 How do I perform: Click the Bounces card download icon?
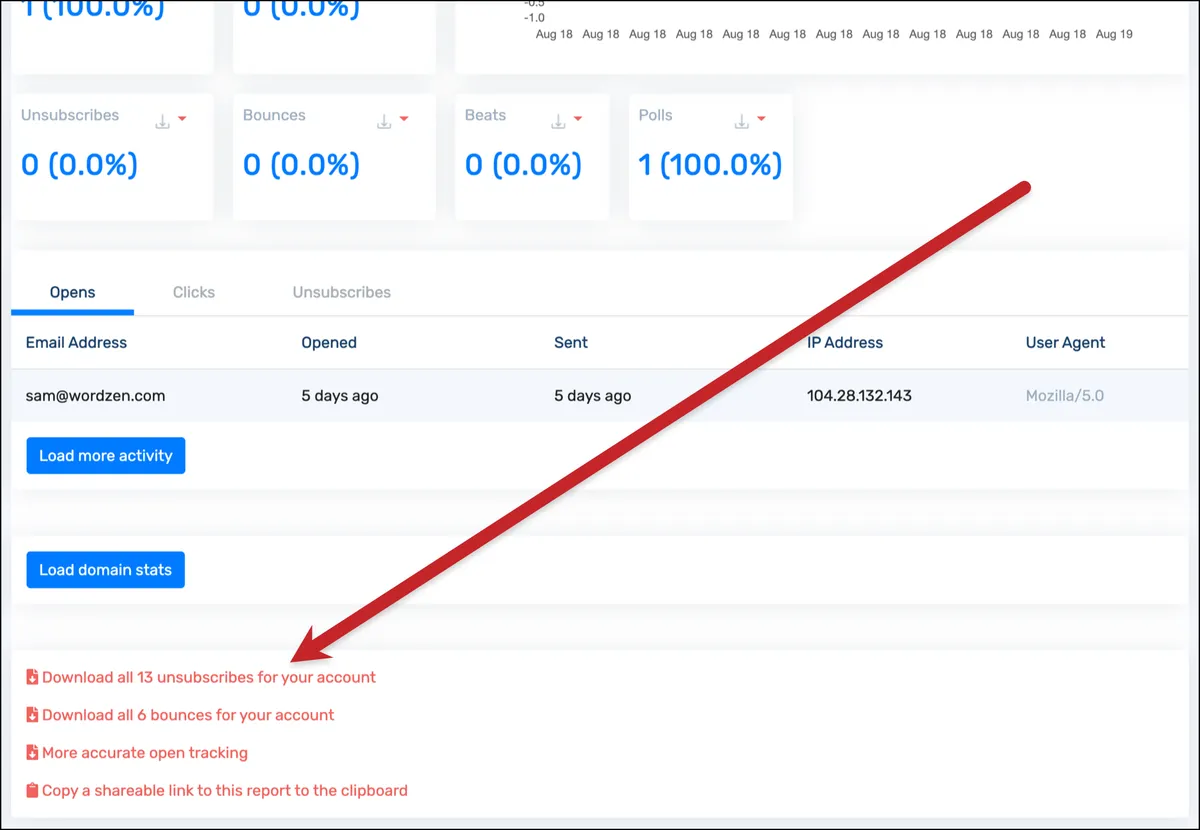(x=384, y=122)
